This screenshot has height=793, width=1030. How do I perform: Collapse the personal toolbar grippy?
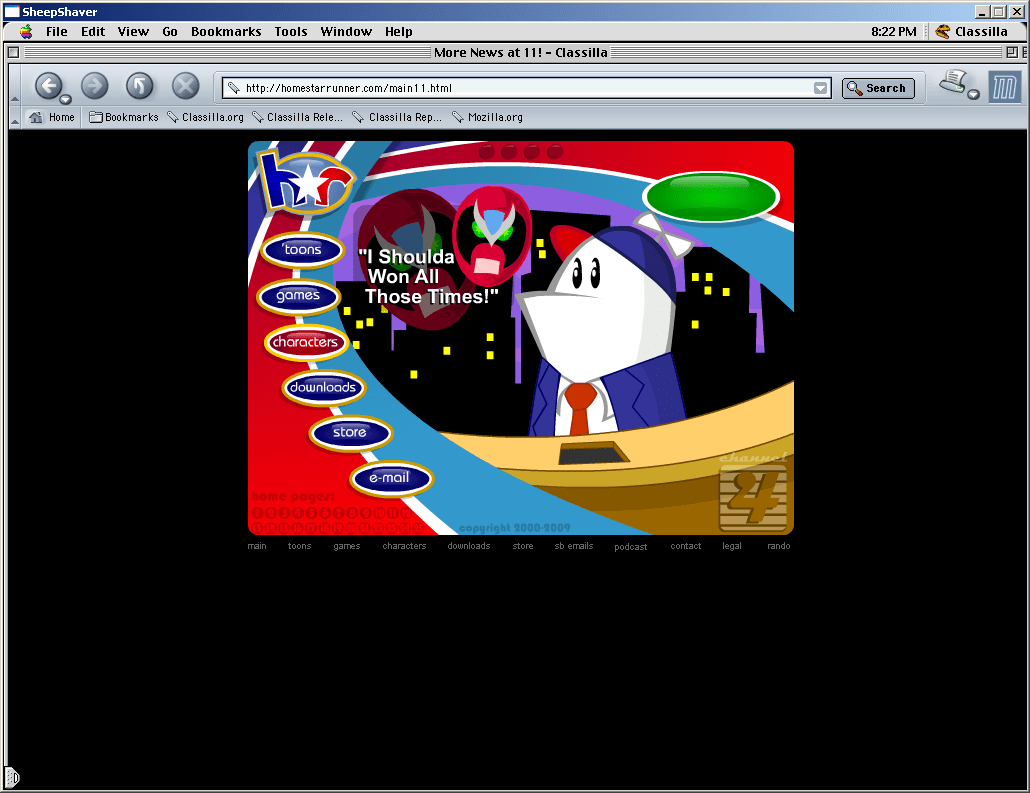[x=15, y=117]
